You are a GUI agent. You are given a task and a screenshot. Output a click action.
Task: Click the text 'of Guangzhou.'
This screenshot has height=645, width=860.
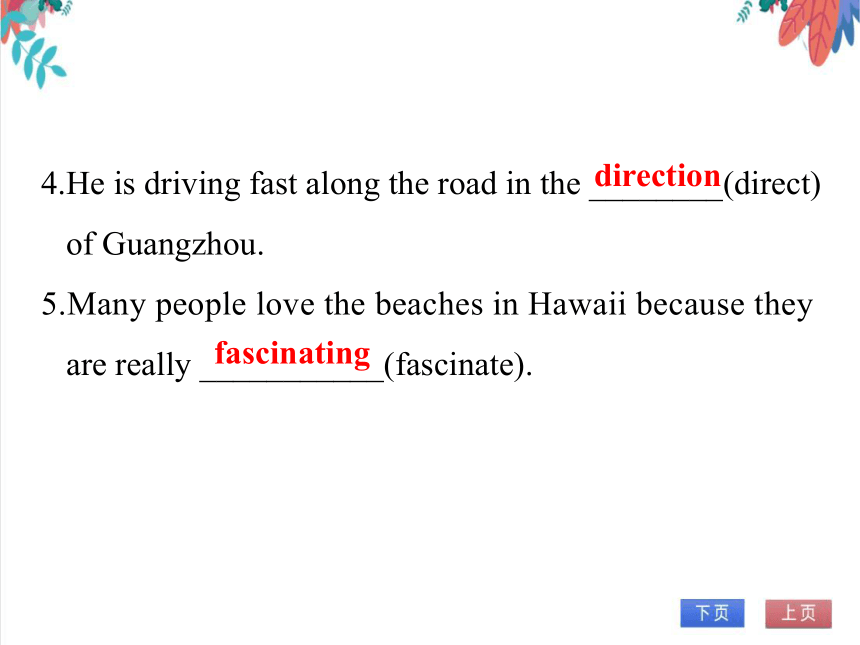165,244
